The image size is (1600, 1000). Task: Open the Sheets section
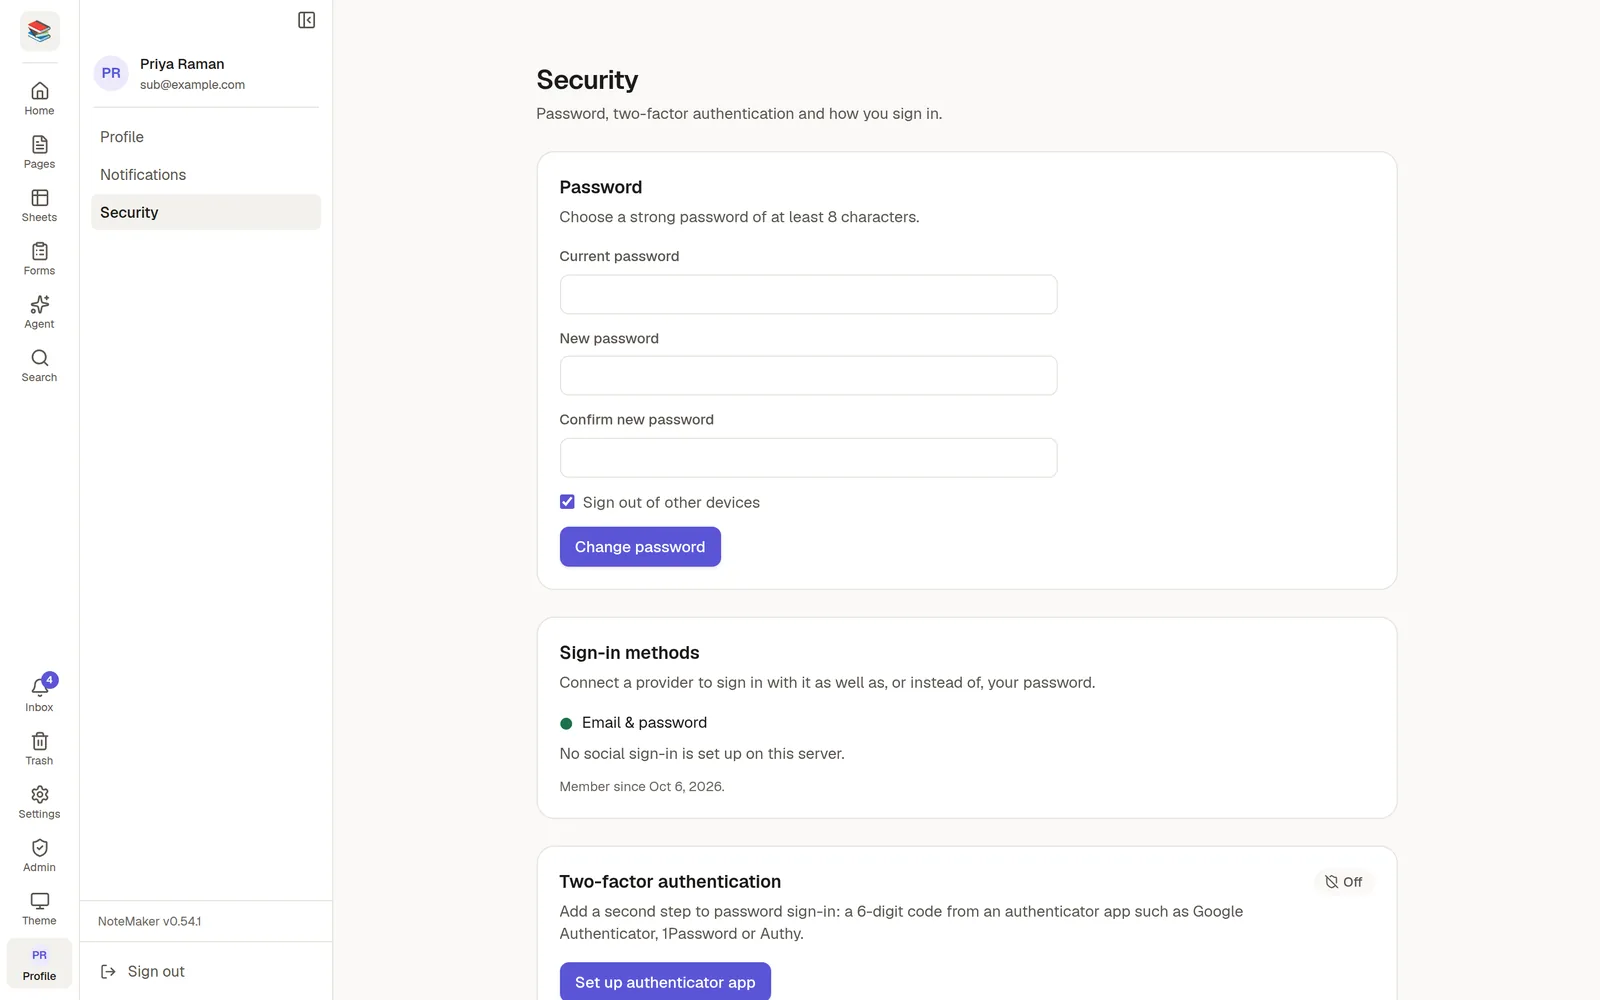pos(39,205)
